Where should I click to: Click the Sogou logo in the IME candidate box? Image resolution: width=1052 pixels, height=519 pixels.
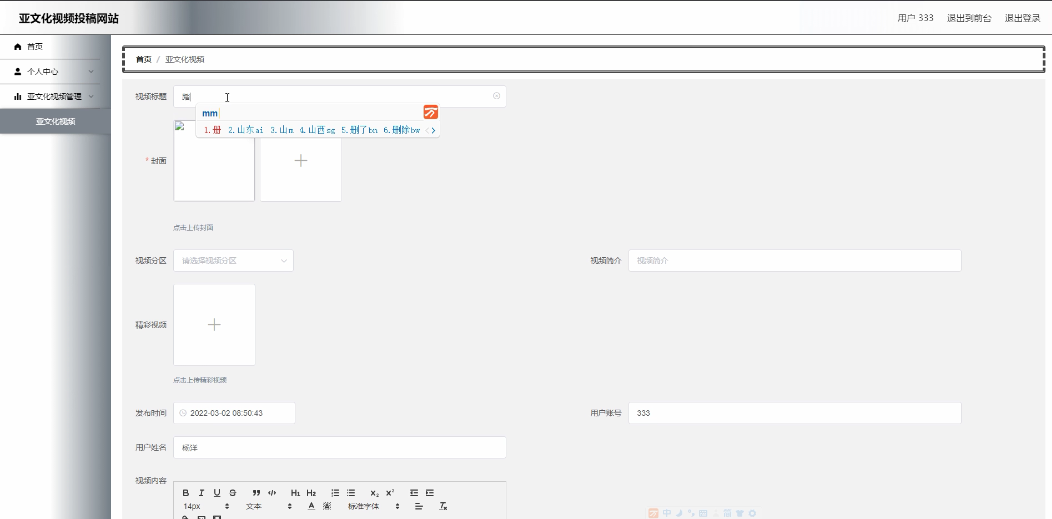431,113
